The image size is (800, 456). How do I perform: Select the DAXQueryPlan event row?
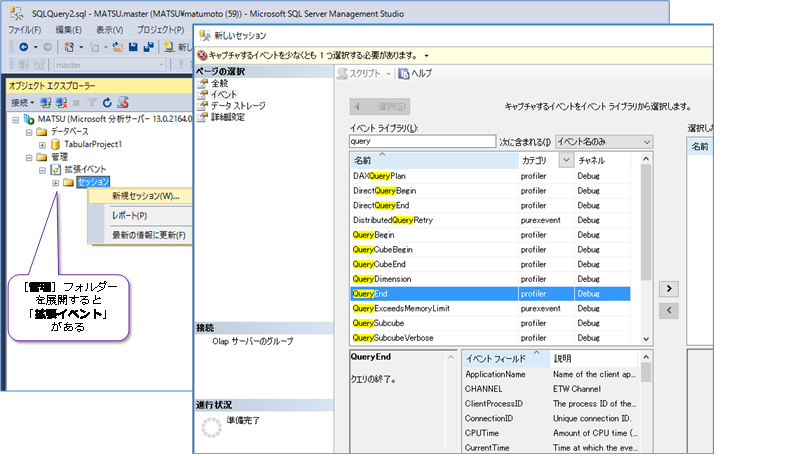[x=490, y=176]
